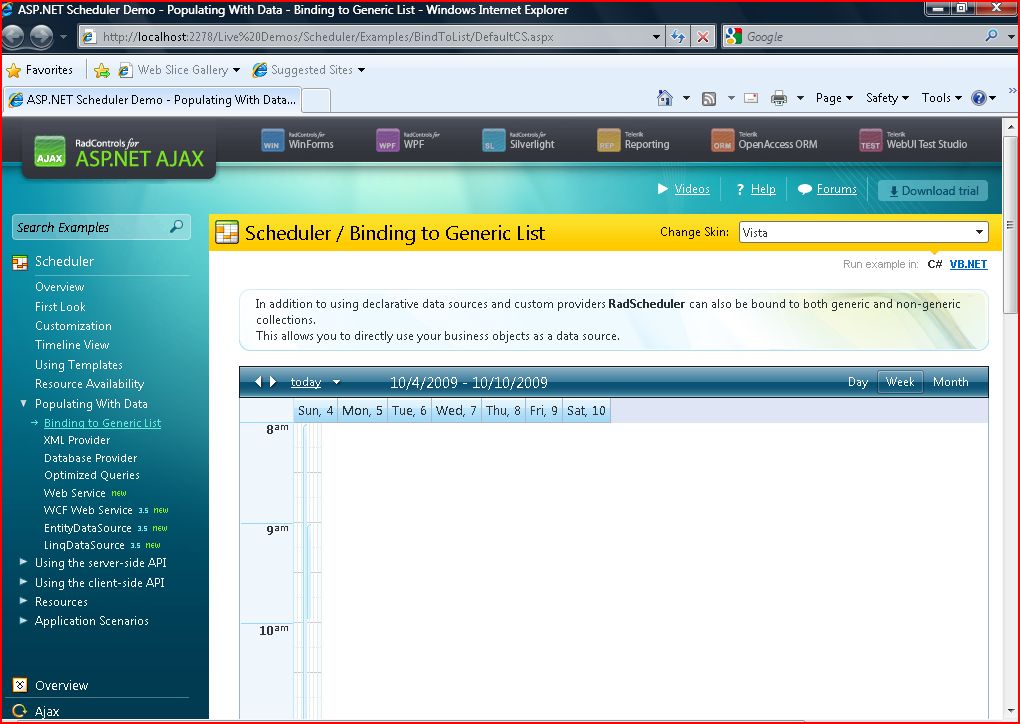The image size is (1020, 724).
Task: Open RadControls for WPF
Action: (408, 140)
